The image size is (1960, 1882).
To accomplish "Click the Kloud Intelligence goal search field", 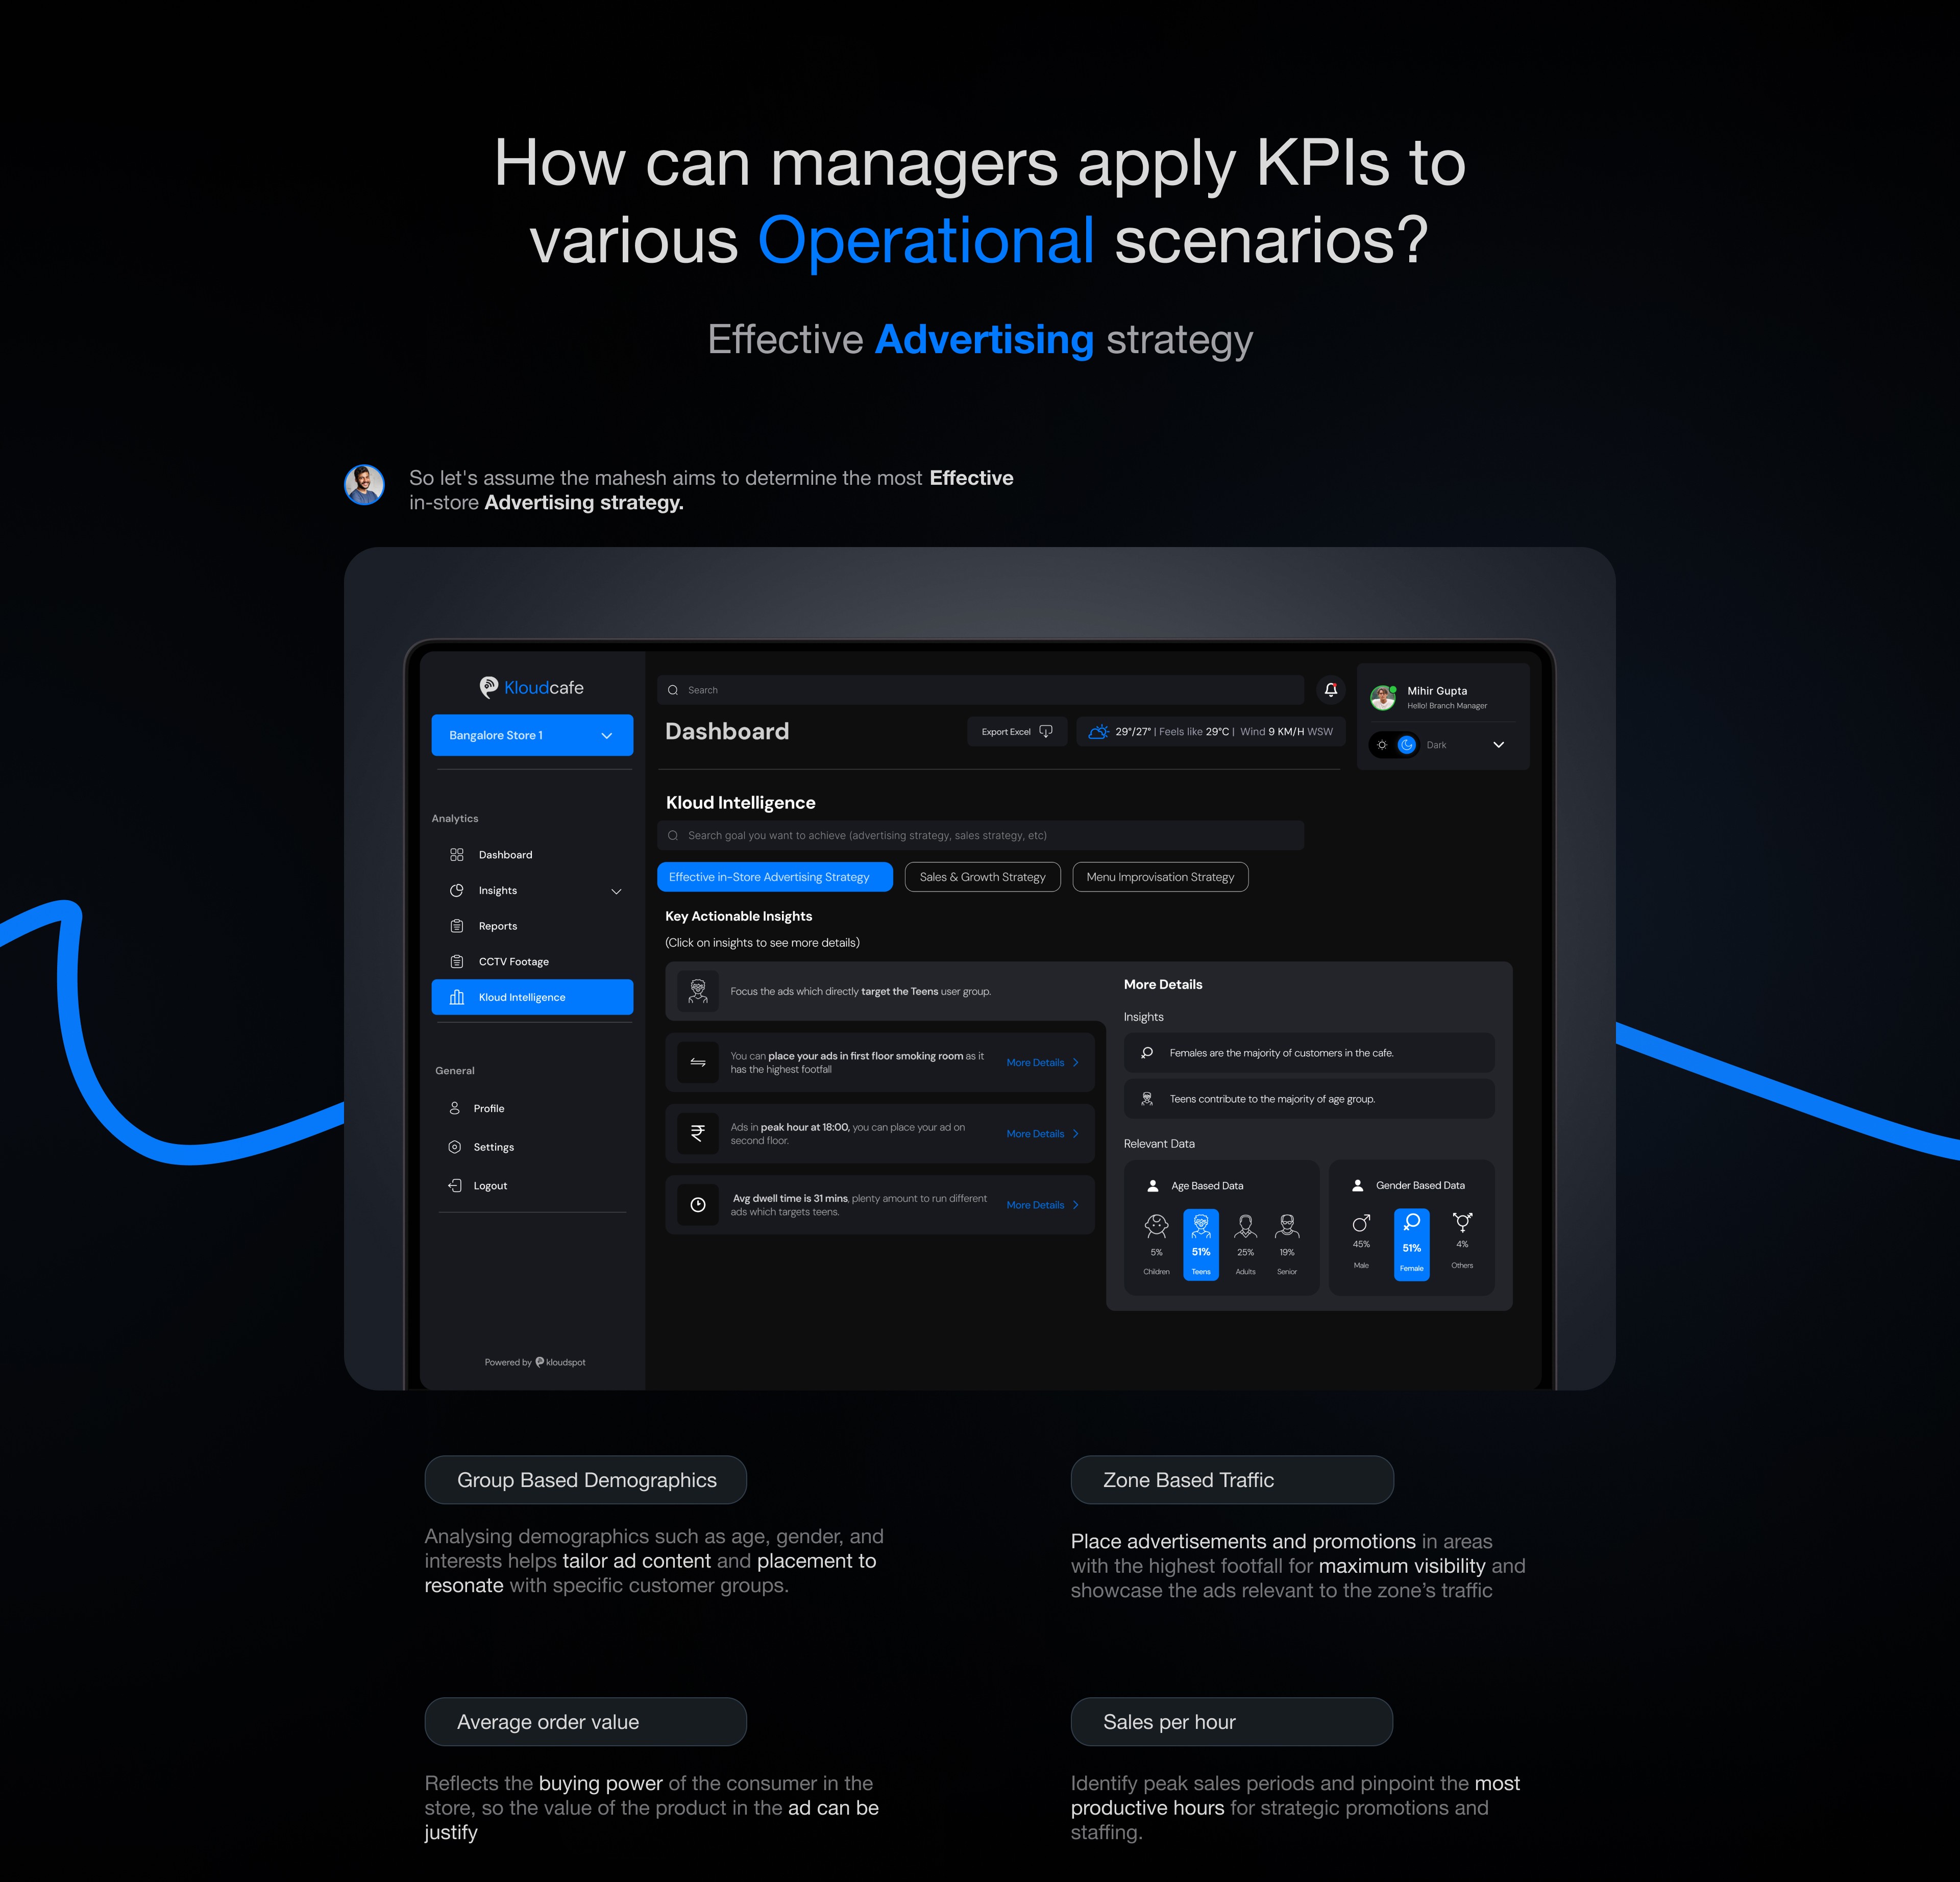I will coord(980,836).
